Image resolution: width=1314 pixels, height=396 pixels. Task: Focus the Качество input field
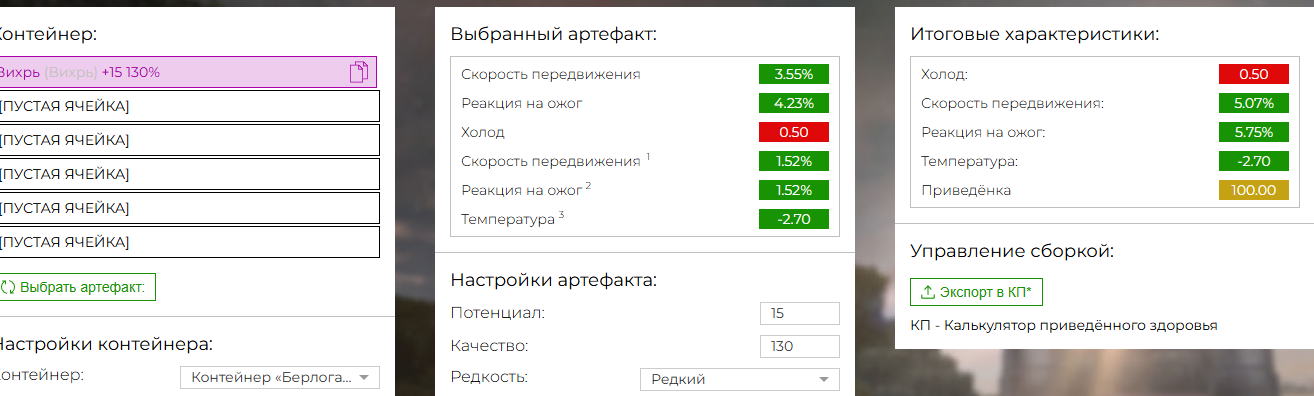click(800, 347)
